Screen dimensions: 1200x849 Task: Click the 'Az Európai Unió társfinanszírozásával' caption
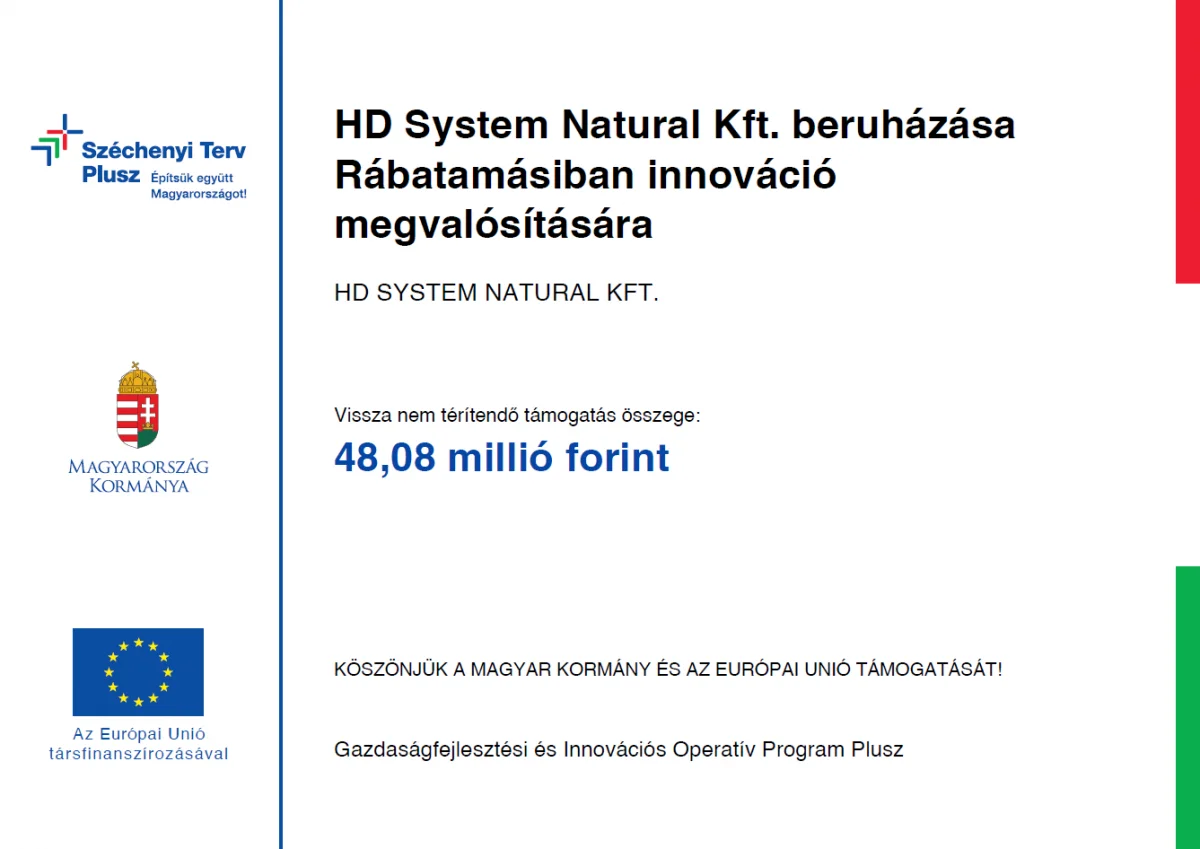click(x=138, y=744)
